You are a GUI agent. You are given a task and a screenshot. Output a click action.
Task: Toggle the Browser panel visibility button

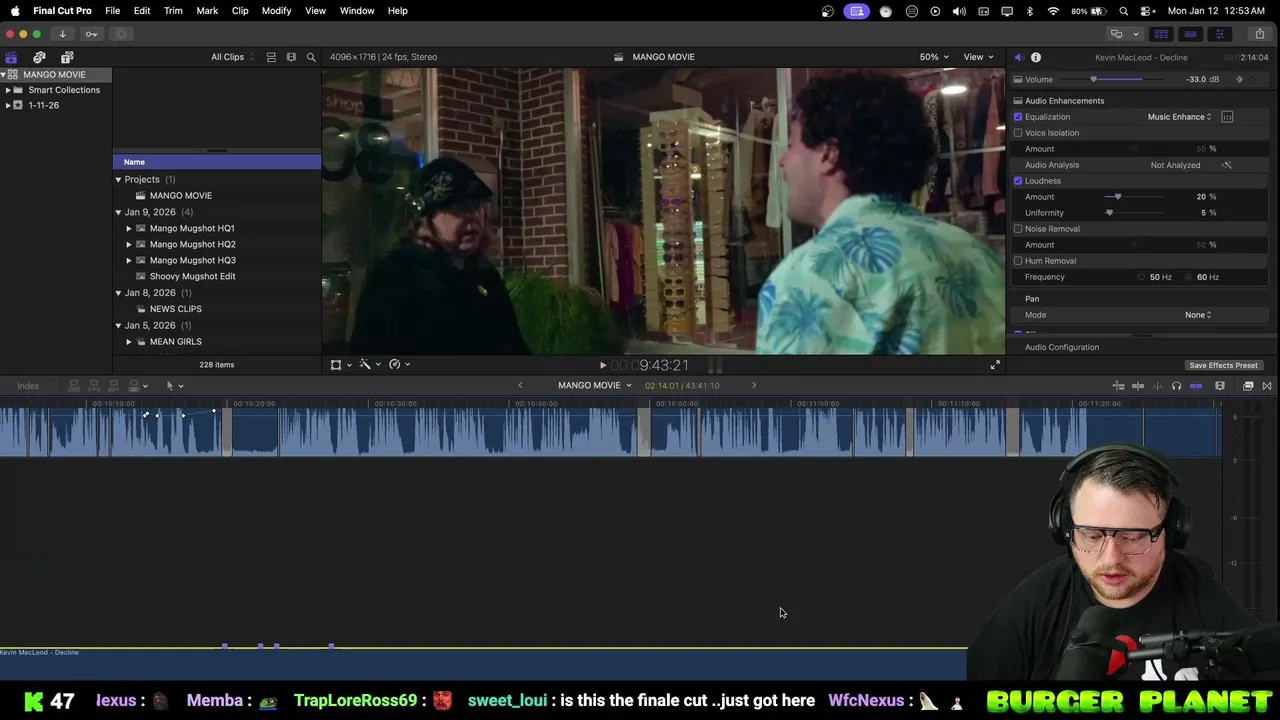[1161, 34]
